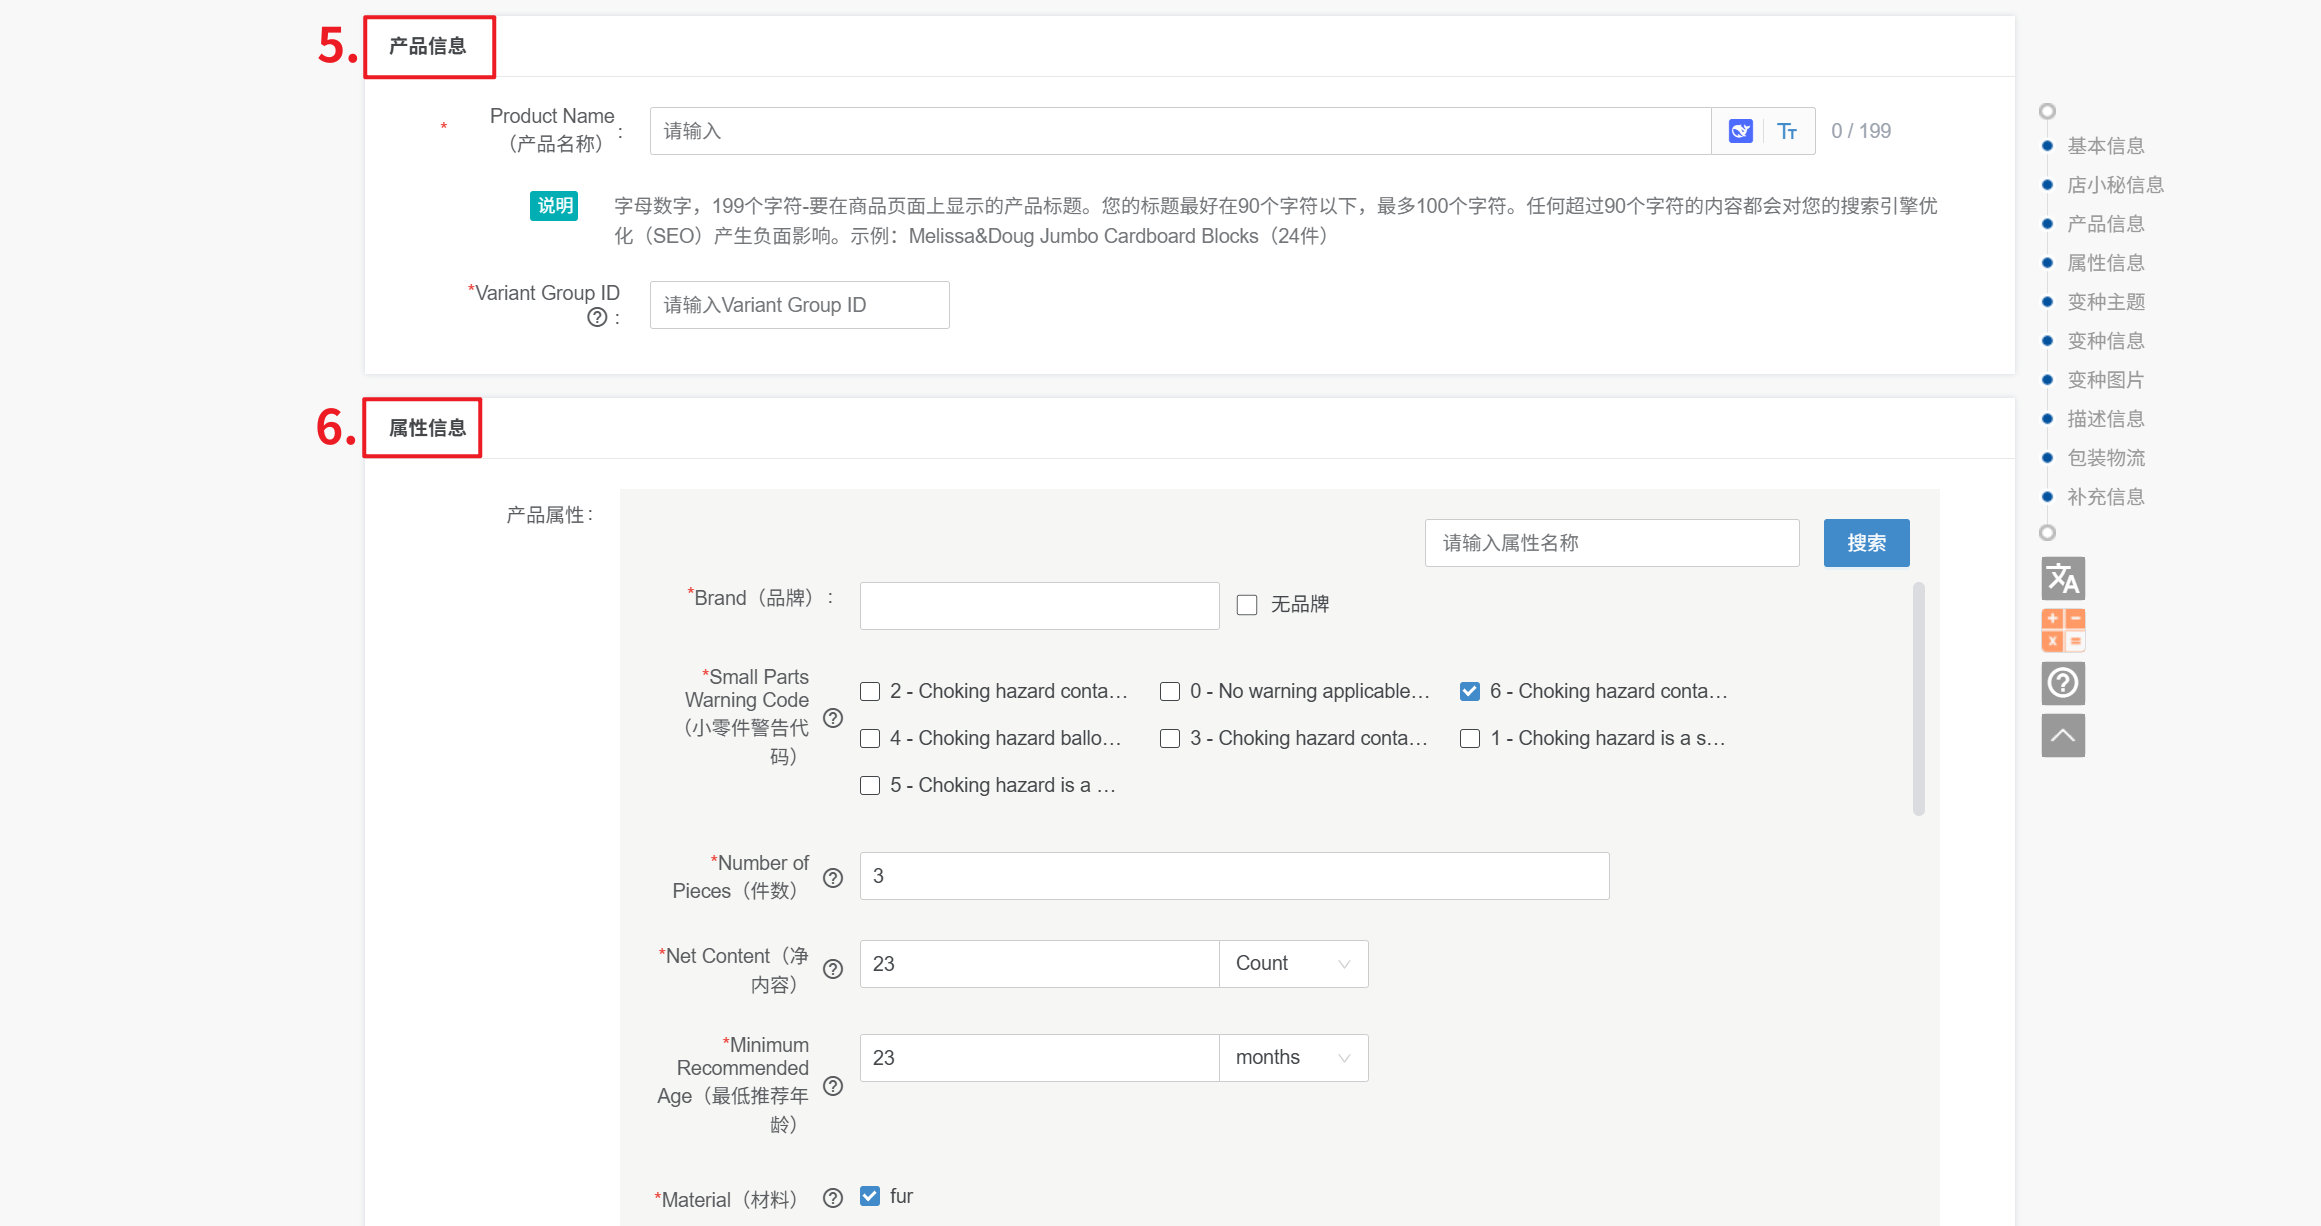The image size is (2321, 1226).
Task: Open the Count unit dropdown
Action: coord(1293,964)
